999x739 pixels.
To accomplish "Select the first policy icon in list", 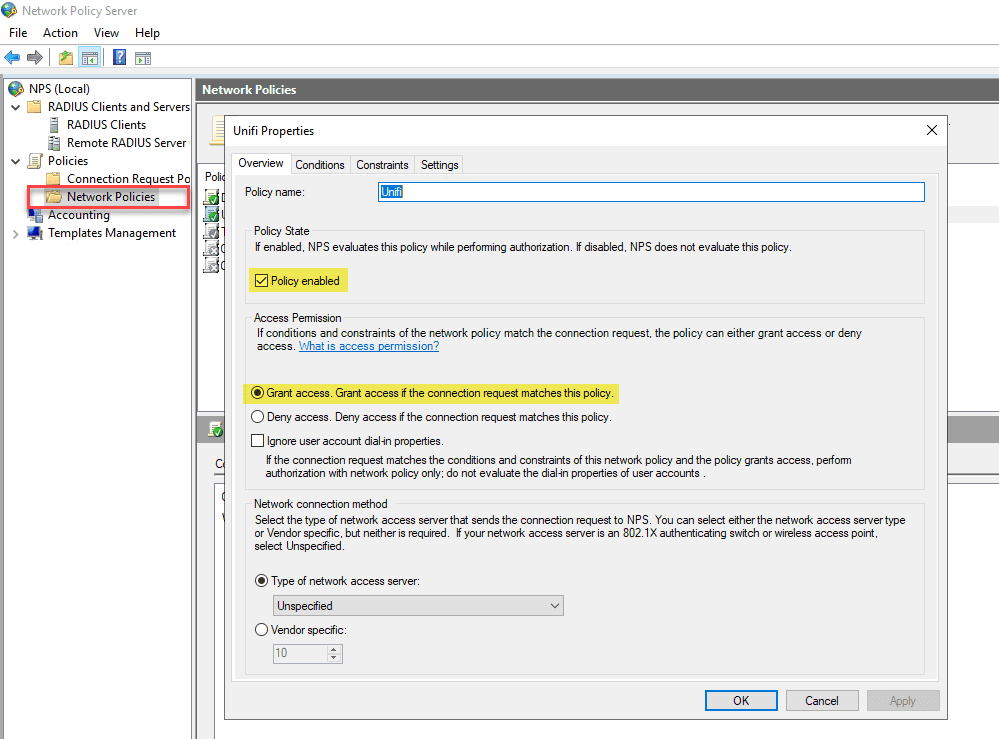I will [211, 197].
